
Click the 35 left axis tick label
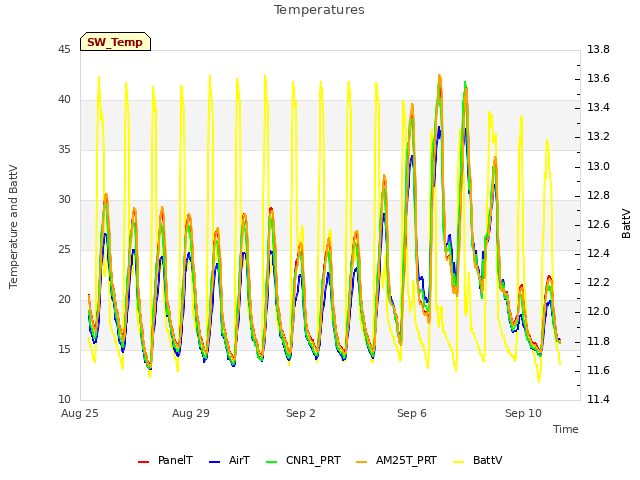coord(64,150)
